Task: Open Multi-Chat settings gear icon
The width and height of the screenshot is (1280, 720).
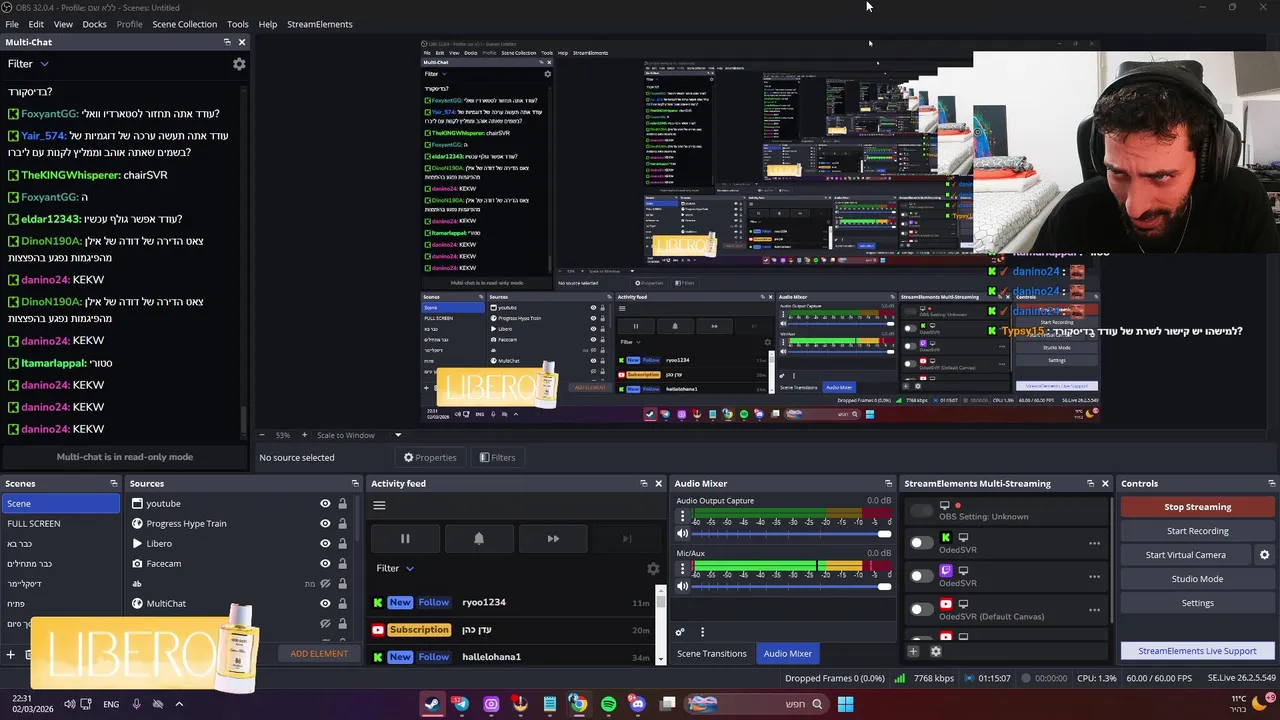Action: tap(239, 64)
